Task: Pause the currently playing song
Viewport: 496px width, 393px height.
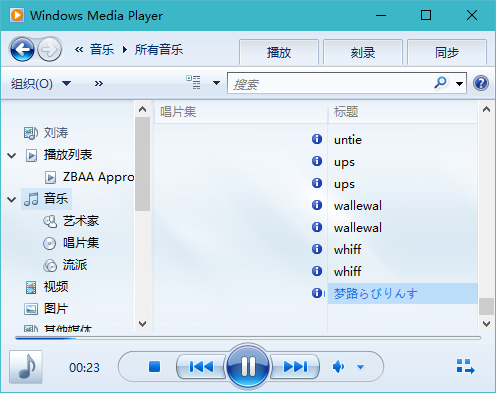Action: 248,366
